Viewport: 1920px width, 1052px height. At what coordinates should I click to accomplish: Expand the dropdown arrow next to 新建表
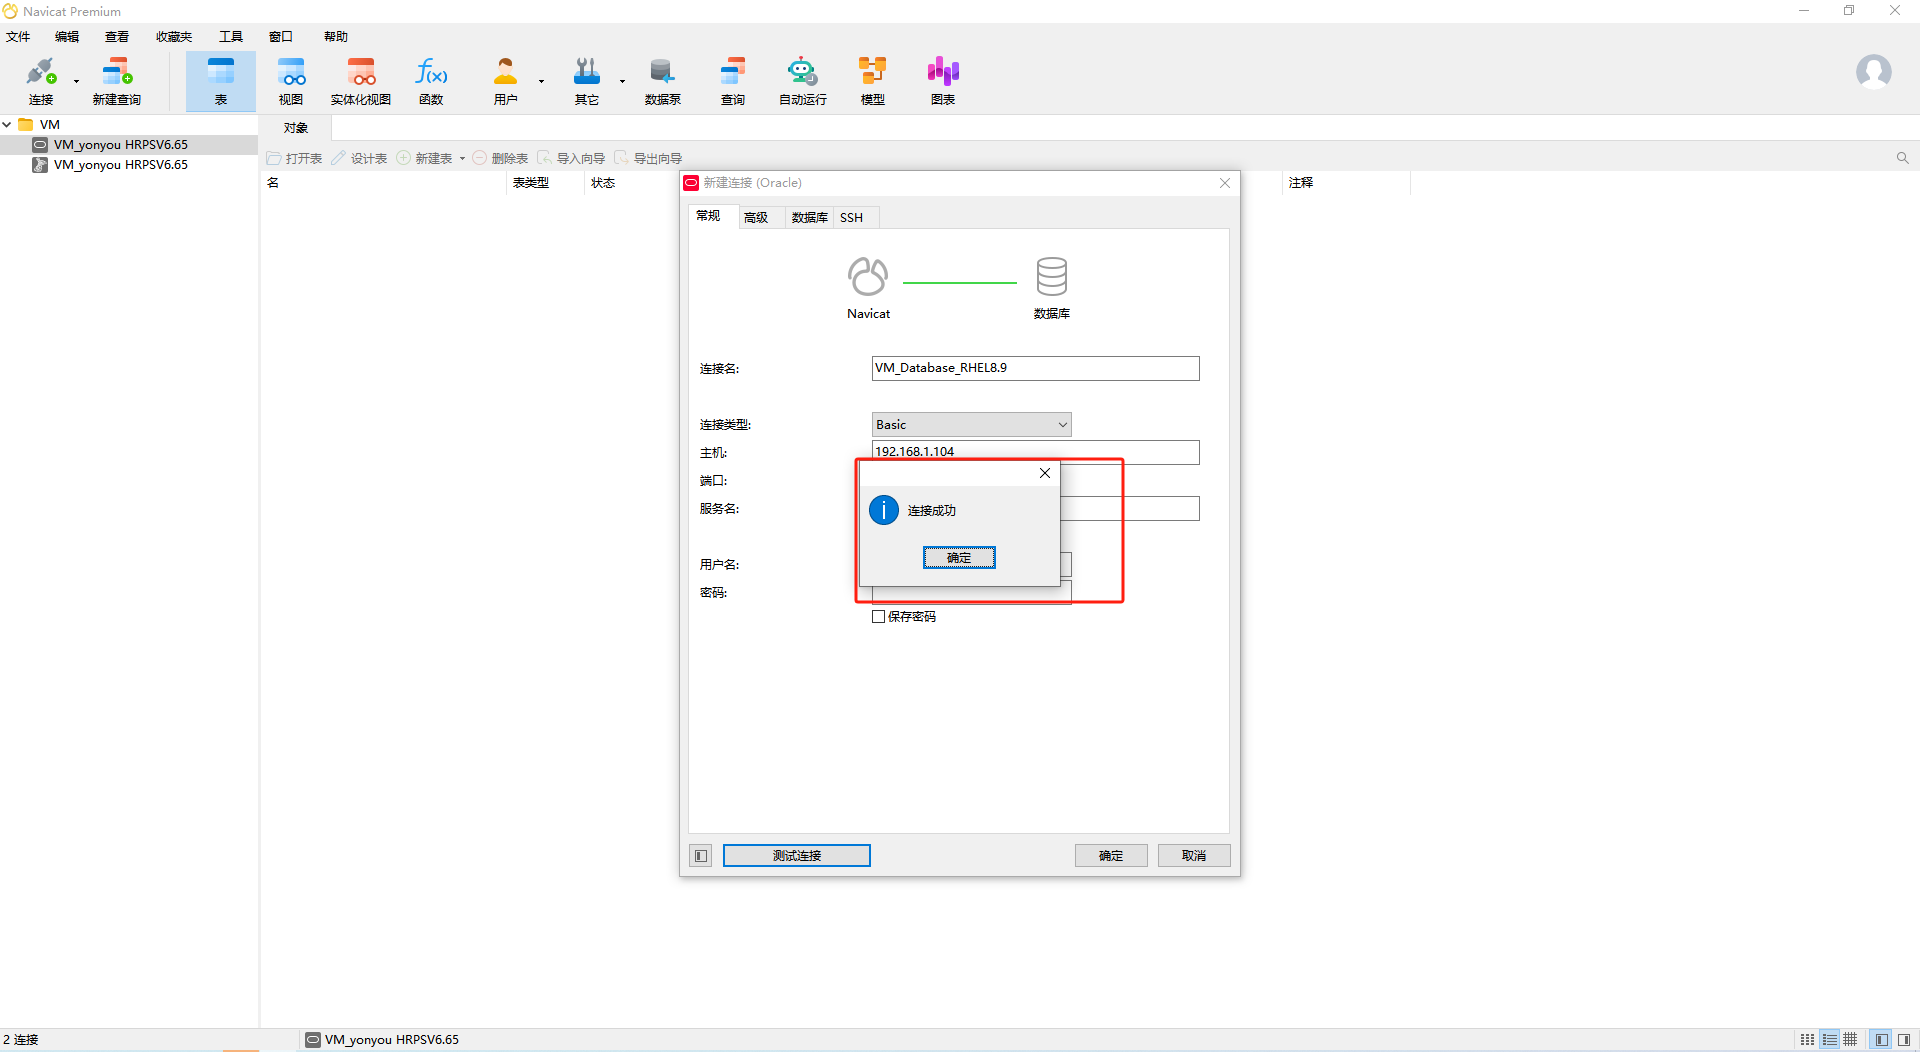point(462,159)
